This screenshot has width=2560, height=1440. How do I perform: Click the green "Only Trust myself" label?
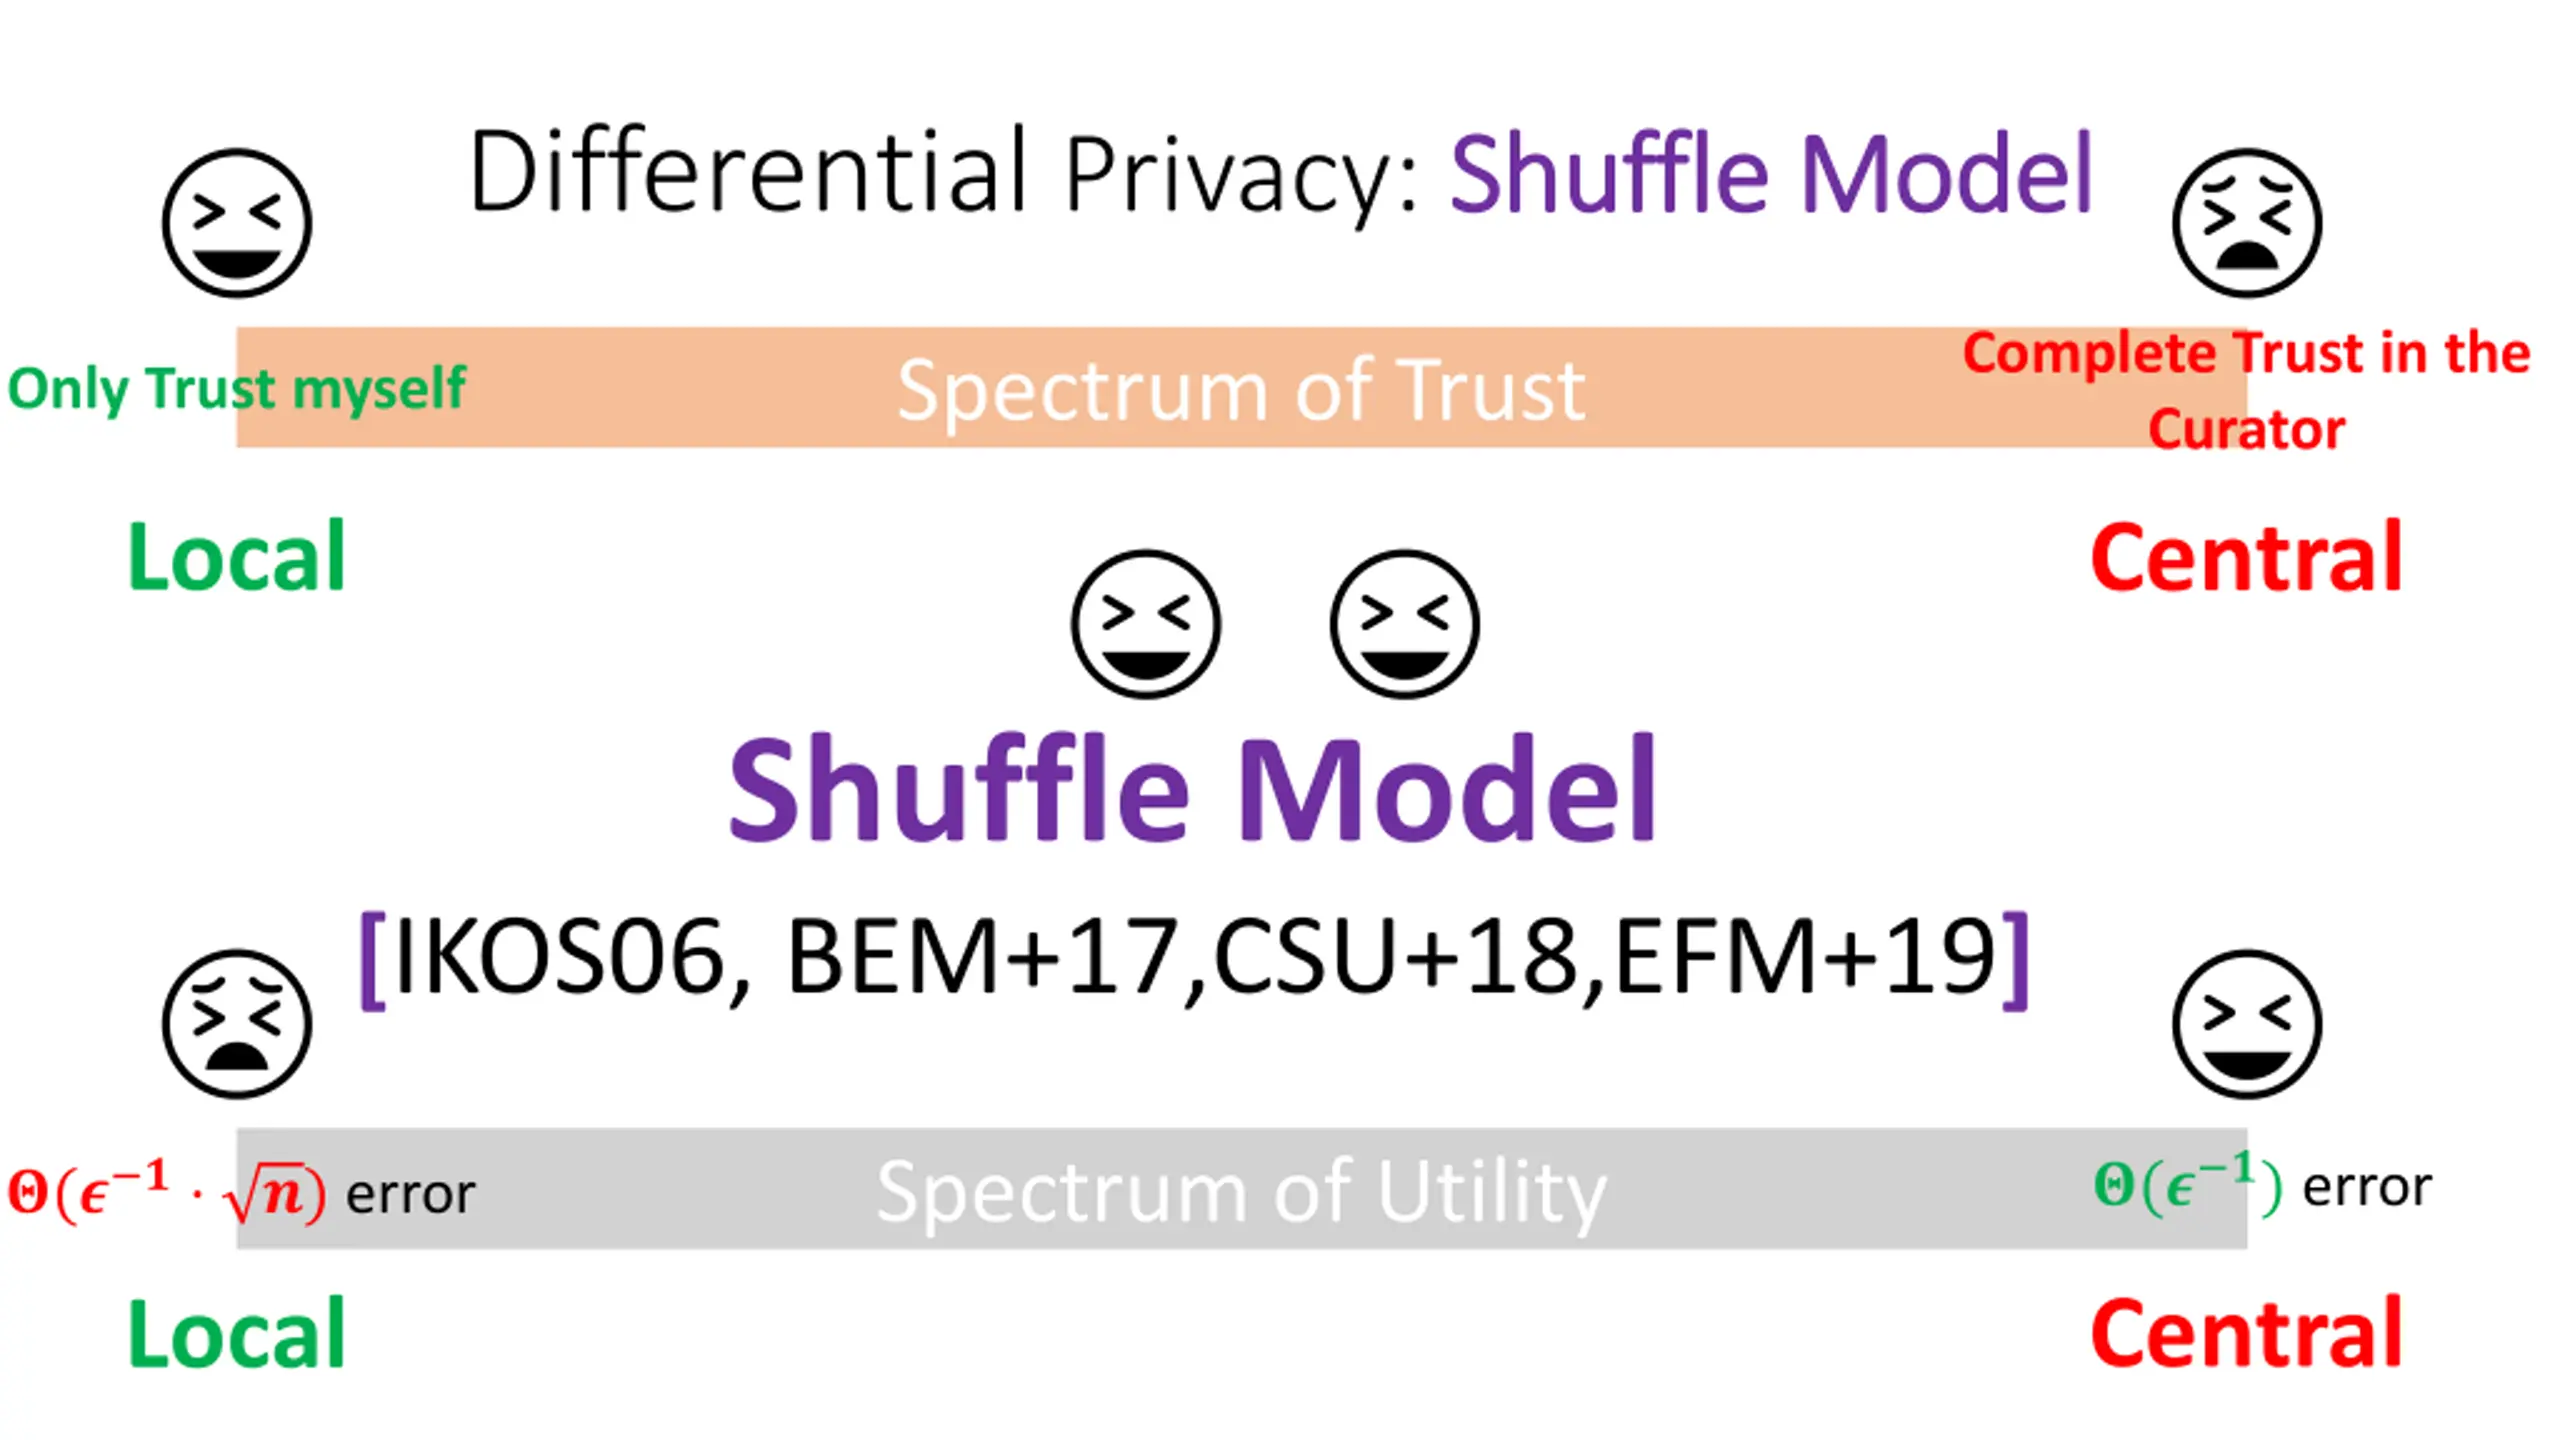[236, 388]
